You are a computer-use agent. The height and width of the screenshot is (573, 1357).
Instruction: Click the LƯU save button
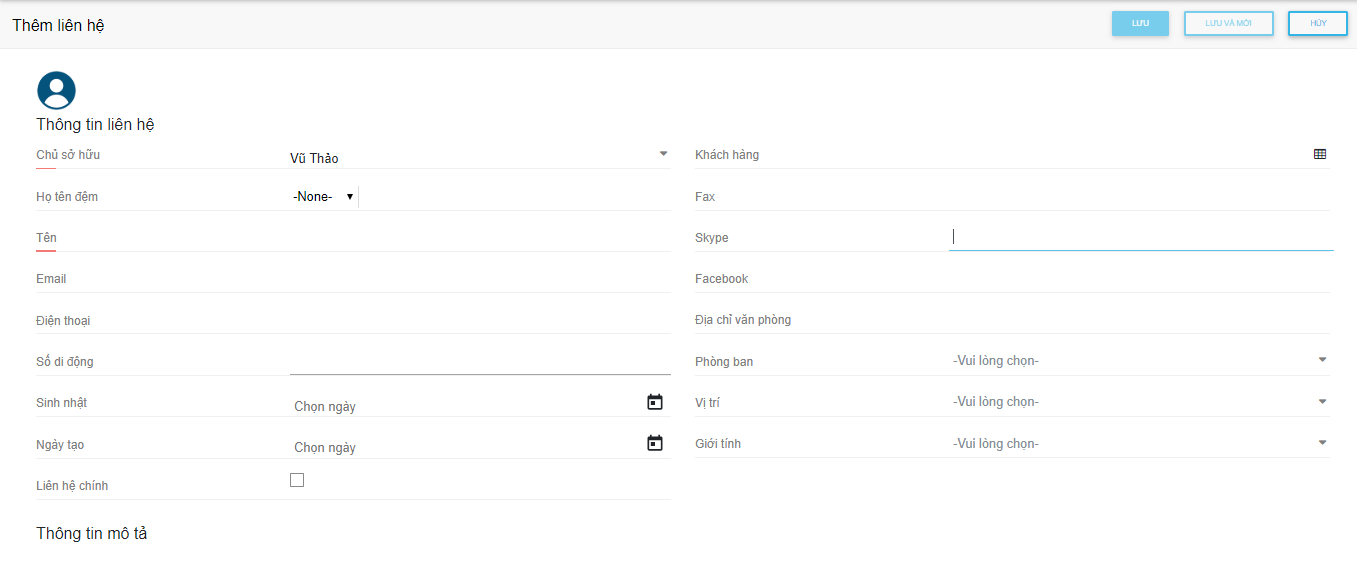click(1140, 23)
